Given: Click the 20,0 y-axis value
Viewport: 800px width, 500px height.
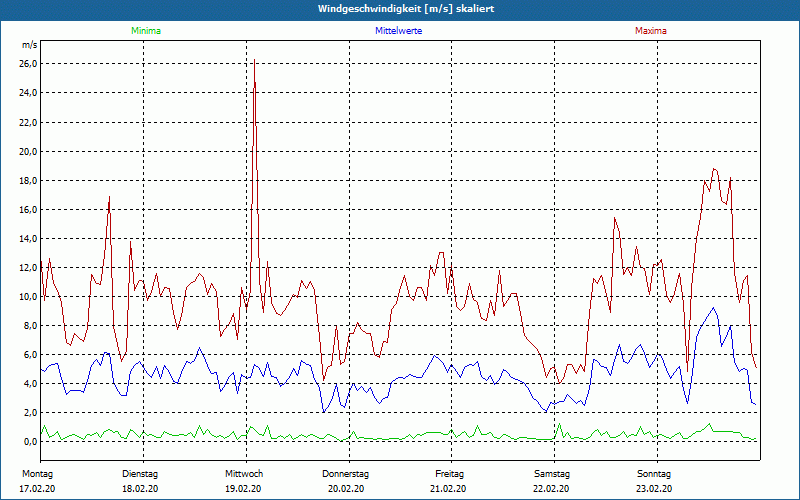Looking at the screenshot, I should coord(29,152).
